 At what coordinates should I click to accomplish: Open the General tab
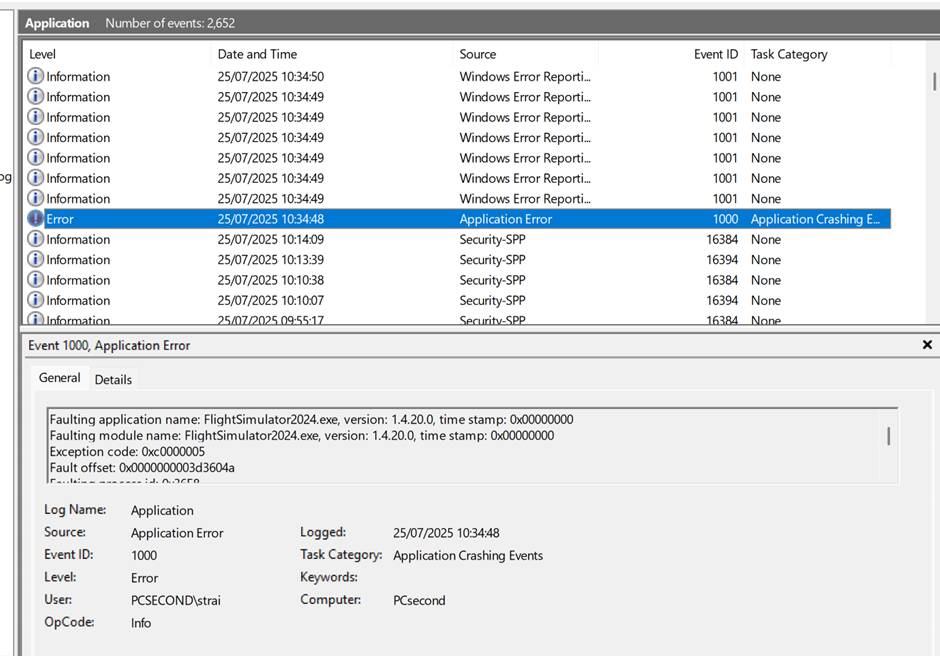tap(59, 378)
